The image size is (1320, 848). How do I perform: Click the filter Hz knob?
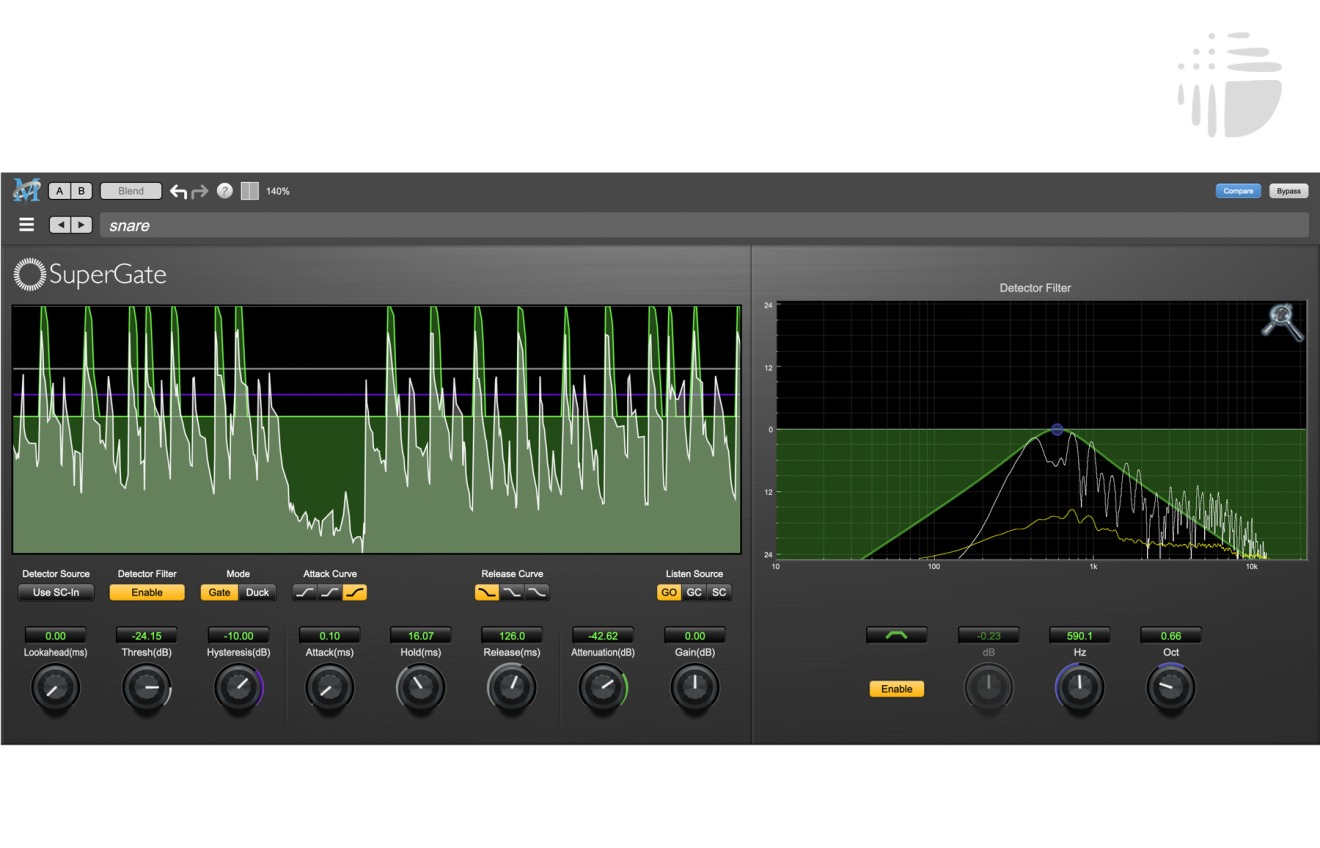point(1080,688)
